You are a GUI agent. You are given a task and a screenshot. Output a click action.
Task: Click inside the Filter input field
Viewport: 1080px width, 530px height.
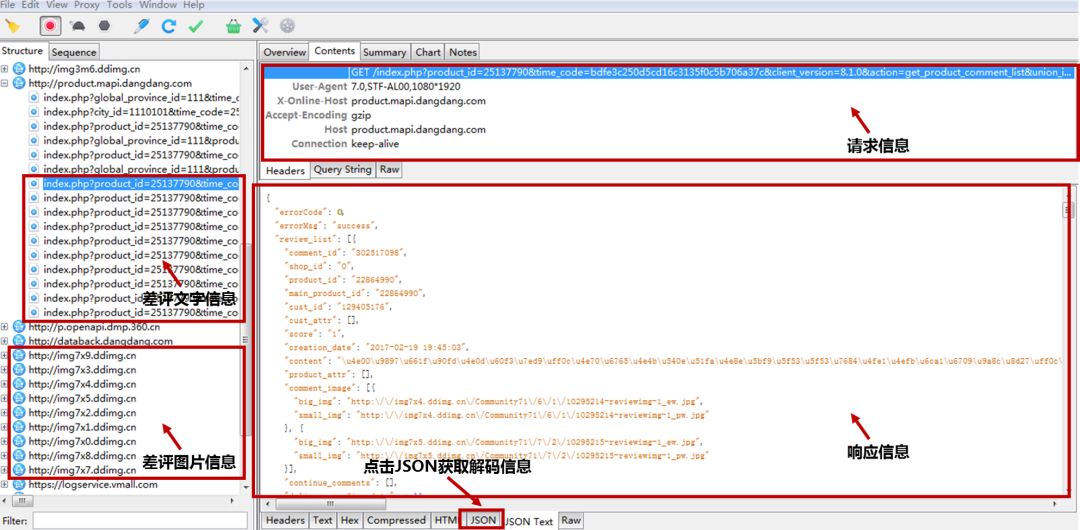point(140,521)
